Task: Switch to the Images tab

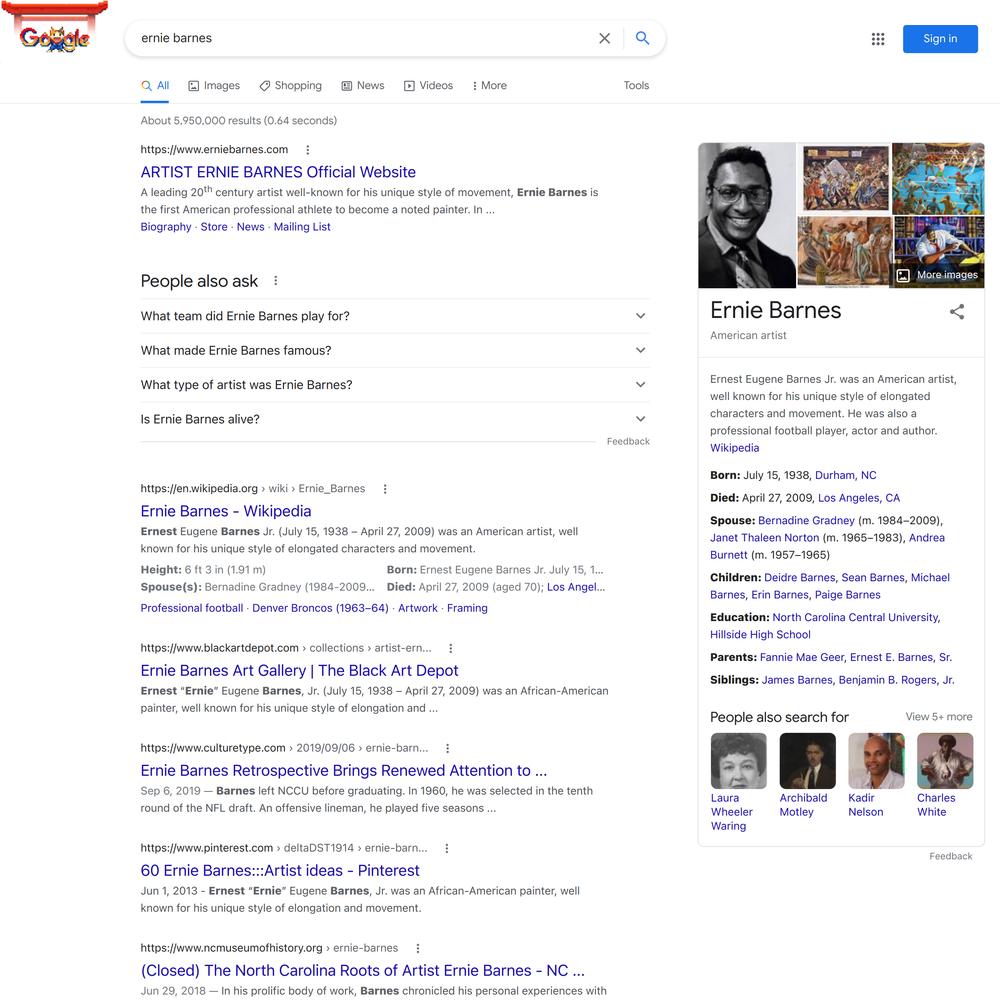Action: tap(214, 85)
